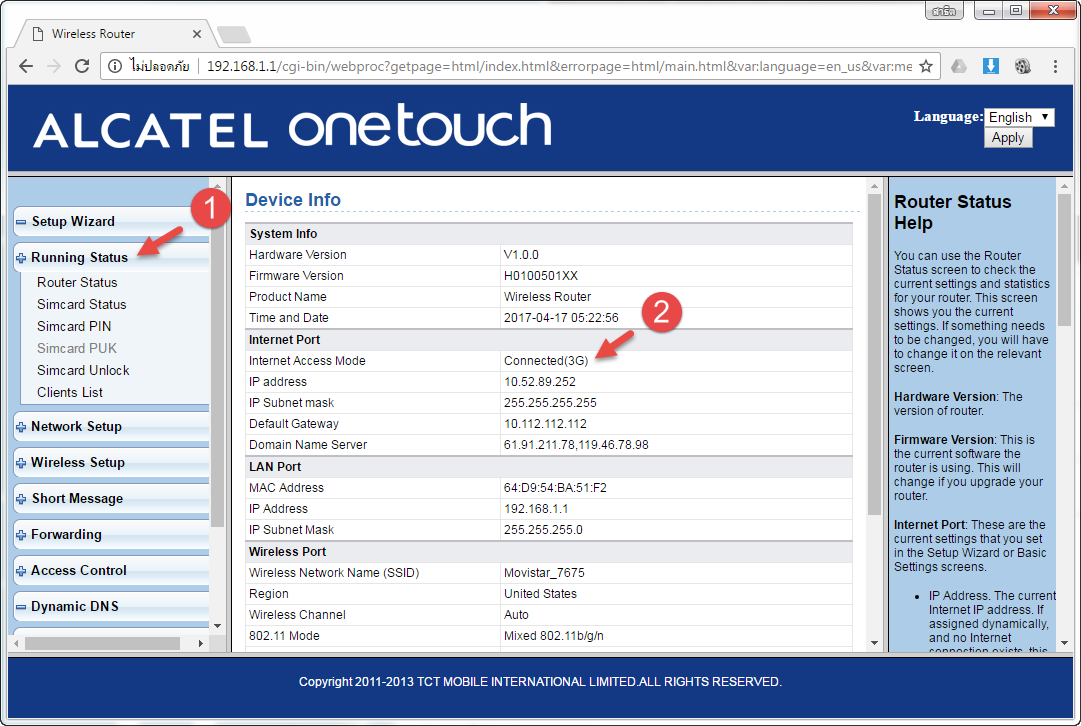Open Simcard Unlock page
The image size is (1081, 726).
(x=83, y=370)
